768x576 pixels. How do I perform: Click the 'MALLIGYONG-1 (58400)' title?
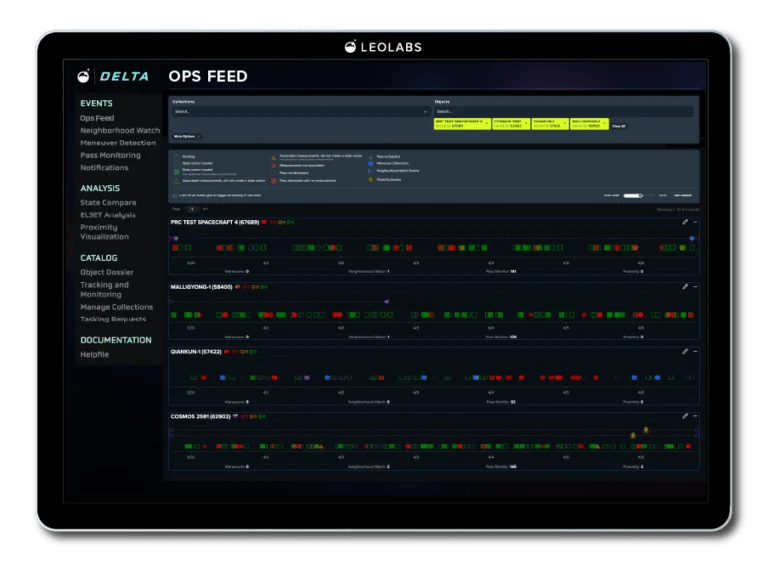pos(201,287)
